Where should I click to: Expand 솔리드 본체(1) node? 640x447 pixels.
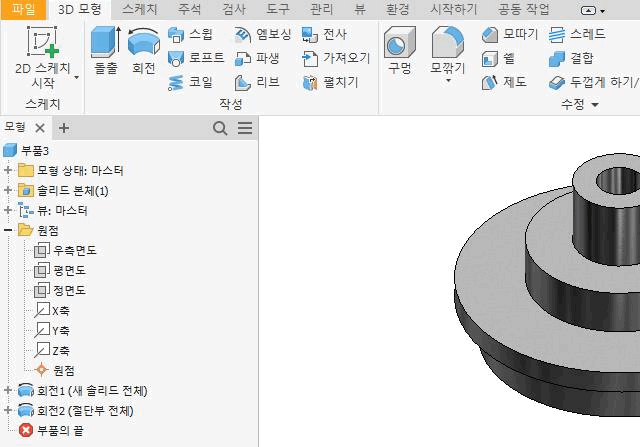pyautogui.click(x=8, y=190)
